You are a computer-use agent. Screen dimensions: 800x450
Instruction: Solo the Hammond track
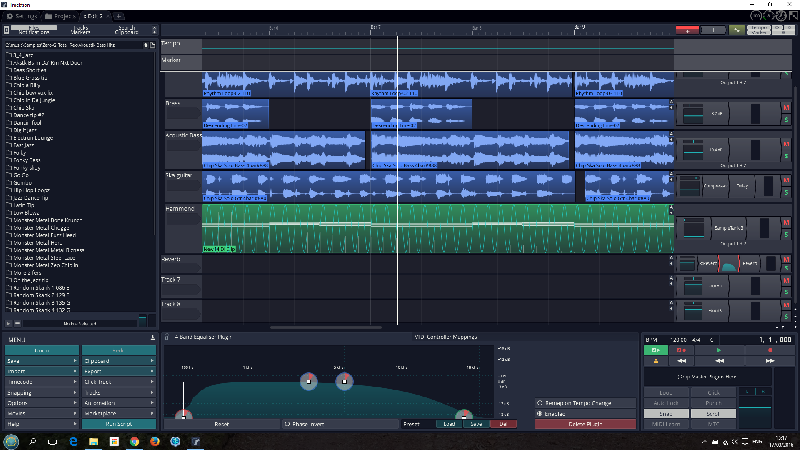point(786,234)
